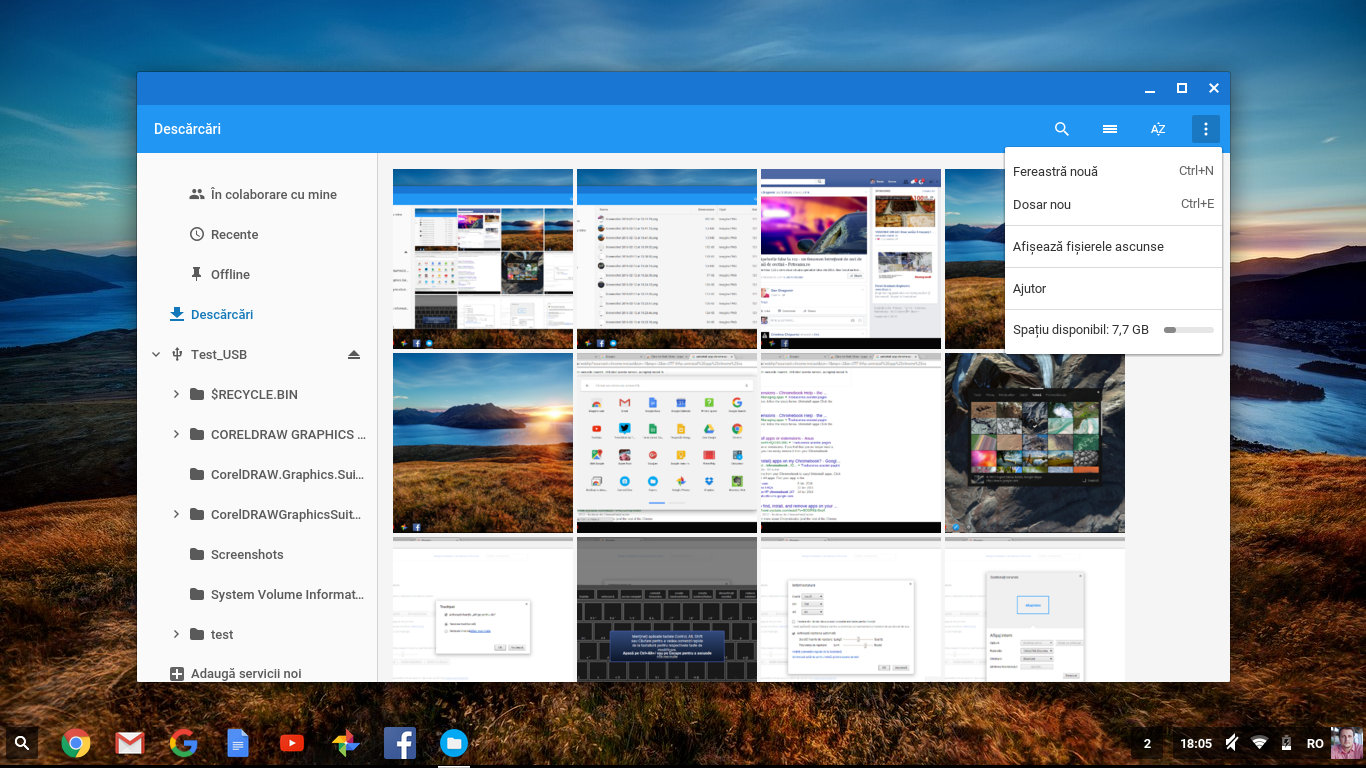Expand the $RECYCLE.BIN folder
The height and width of the screenshot is (768, 1366).
point(176,394)
